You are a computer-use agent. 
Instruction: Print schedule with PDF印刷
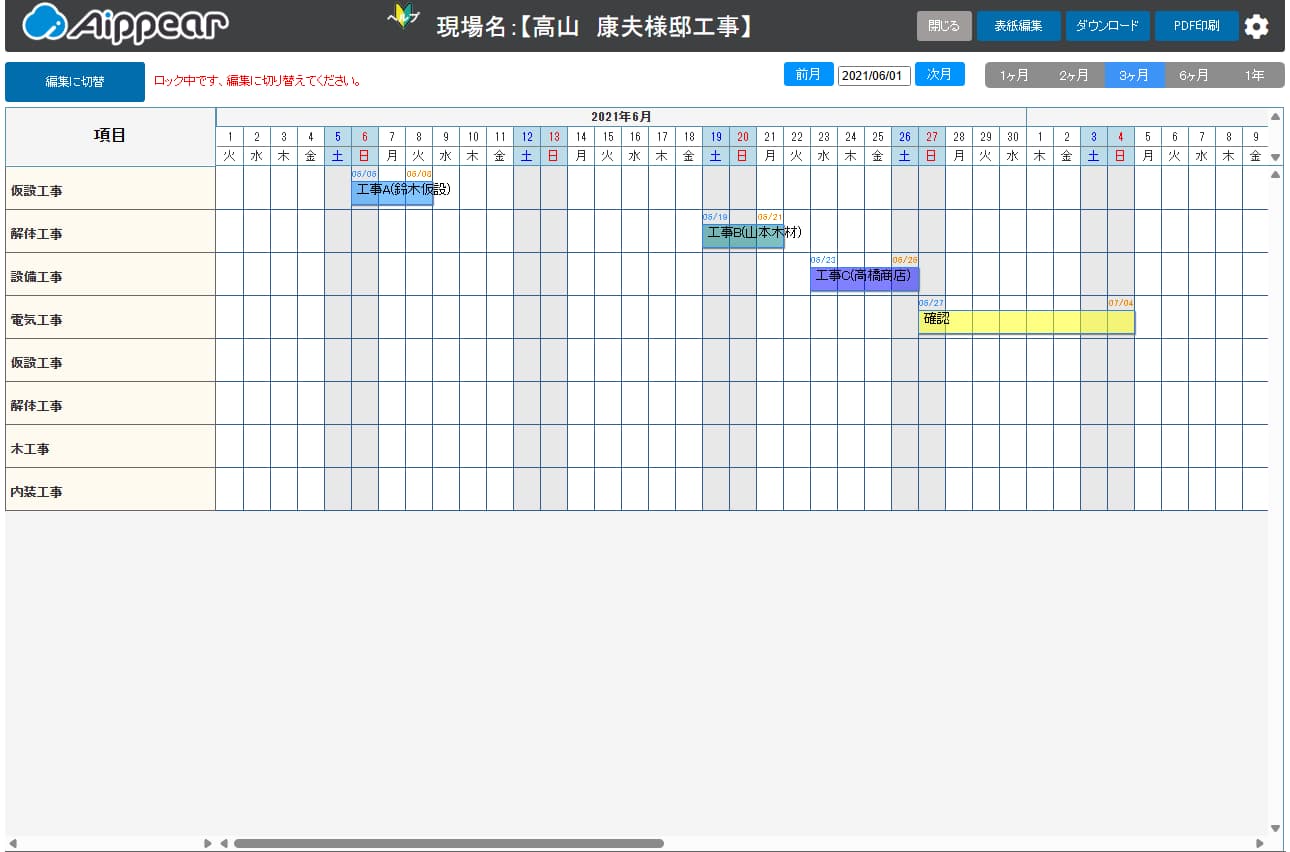(x=1196, y=26)
